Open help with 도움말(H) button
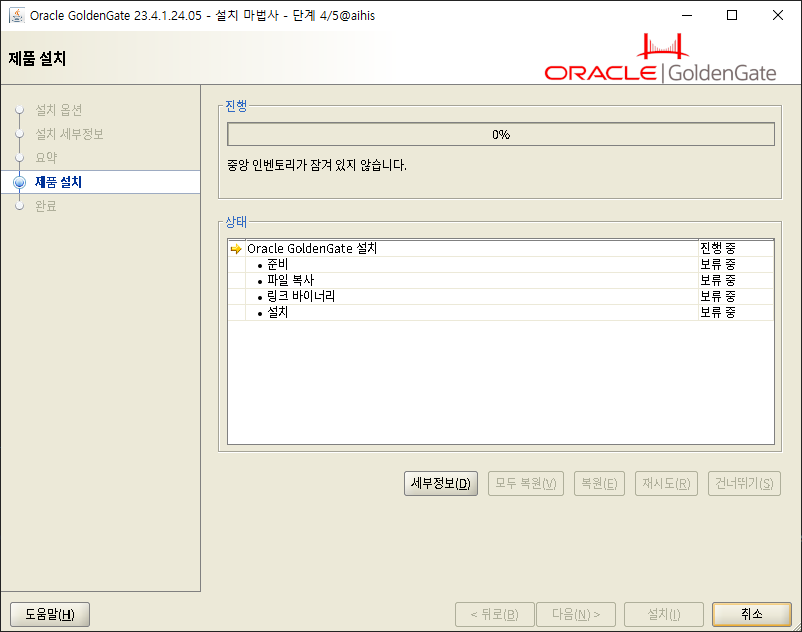 pos(50,614)
